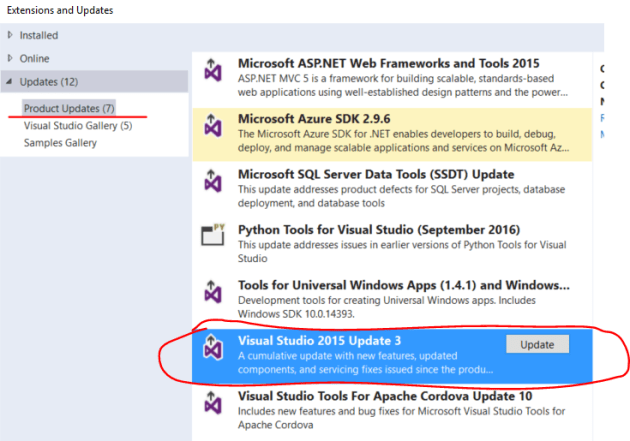The height and width of the screenshot is (441, 630).
Task: Click description about earlier versions of Python Tools
Action: (x=402, y=251)
